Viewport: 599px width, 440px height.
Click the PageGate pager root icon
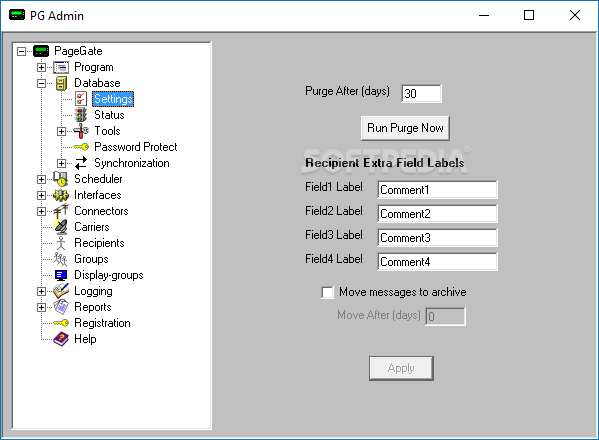41,51
